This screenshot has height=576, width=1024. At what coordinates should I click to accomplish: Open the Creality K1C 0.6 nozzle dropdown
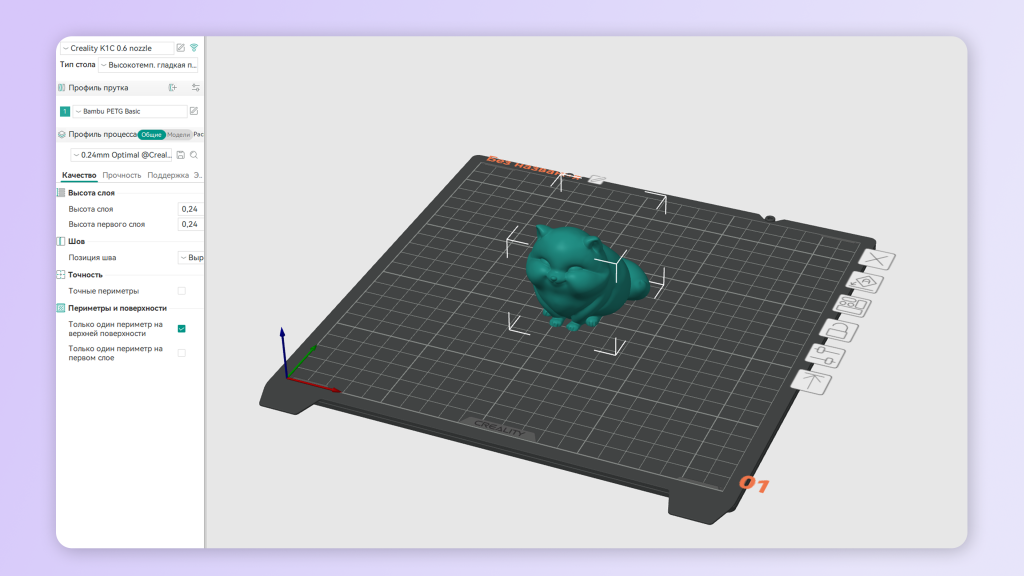click(118, 48)
